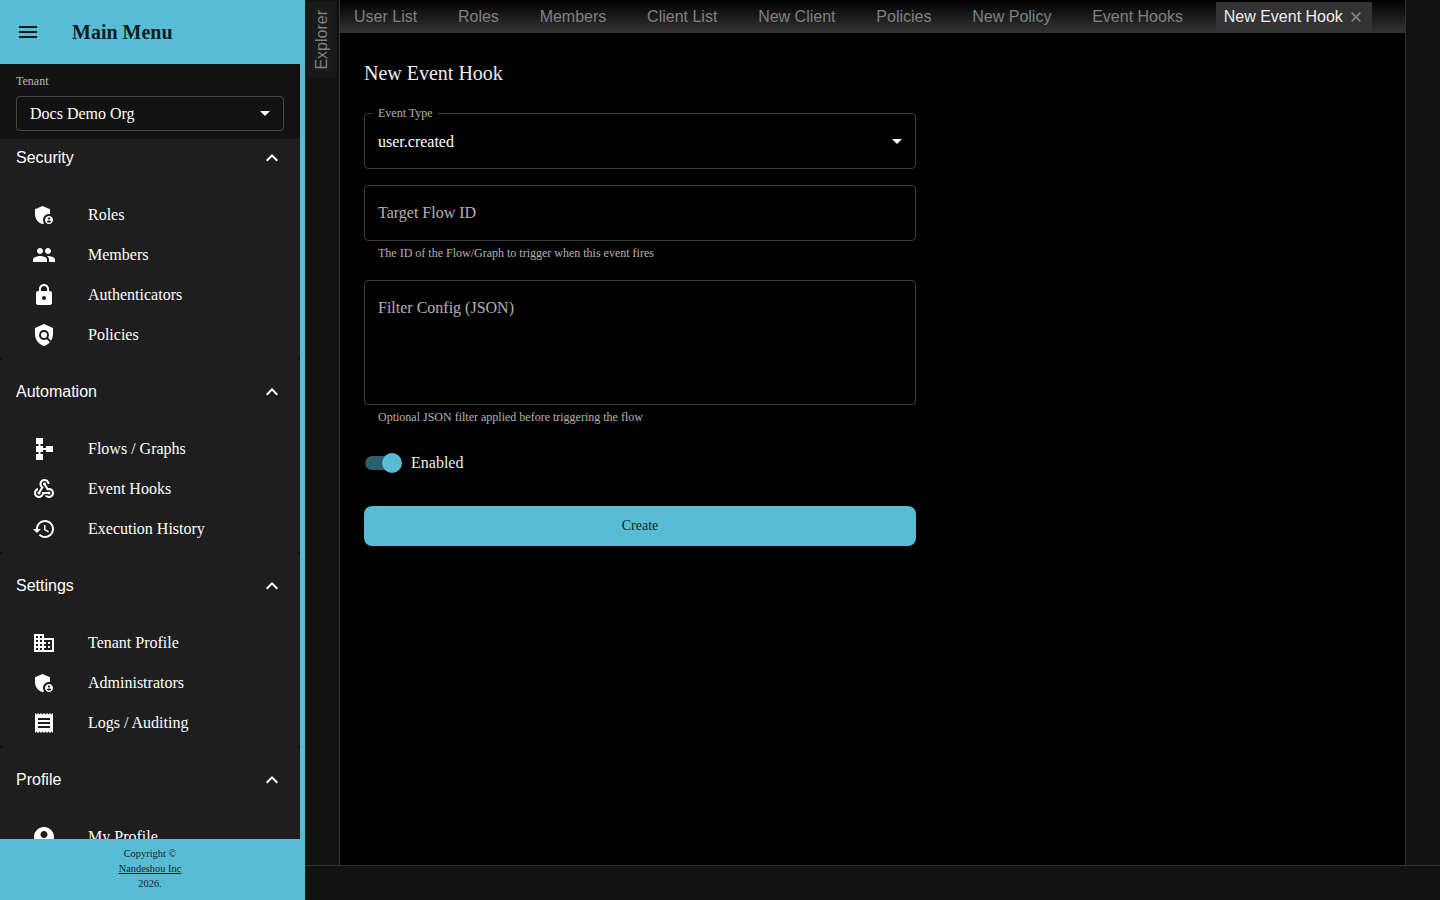Screen dimensions: 1440x900
Task: Switch to the Roles tab
Action: pos(478,17)
